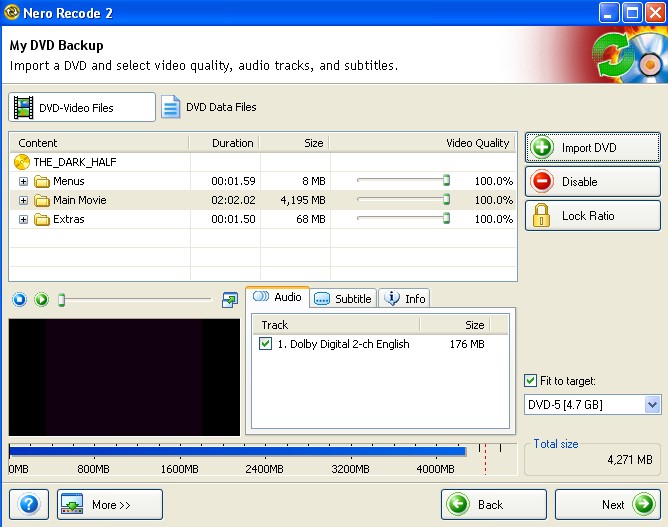Image resolution: width=668 pixels, height=527 pixels.
Task: Click Menus duration 00:01.59
Action: click(x=233, y=181)
